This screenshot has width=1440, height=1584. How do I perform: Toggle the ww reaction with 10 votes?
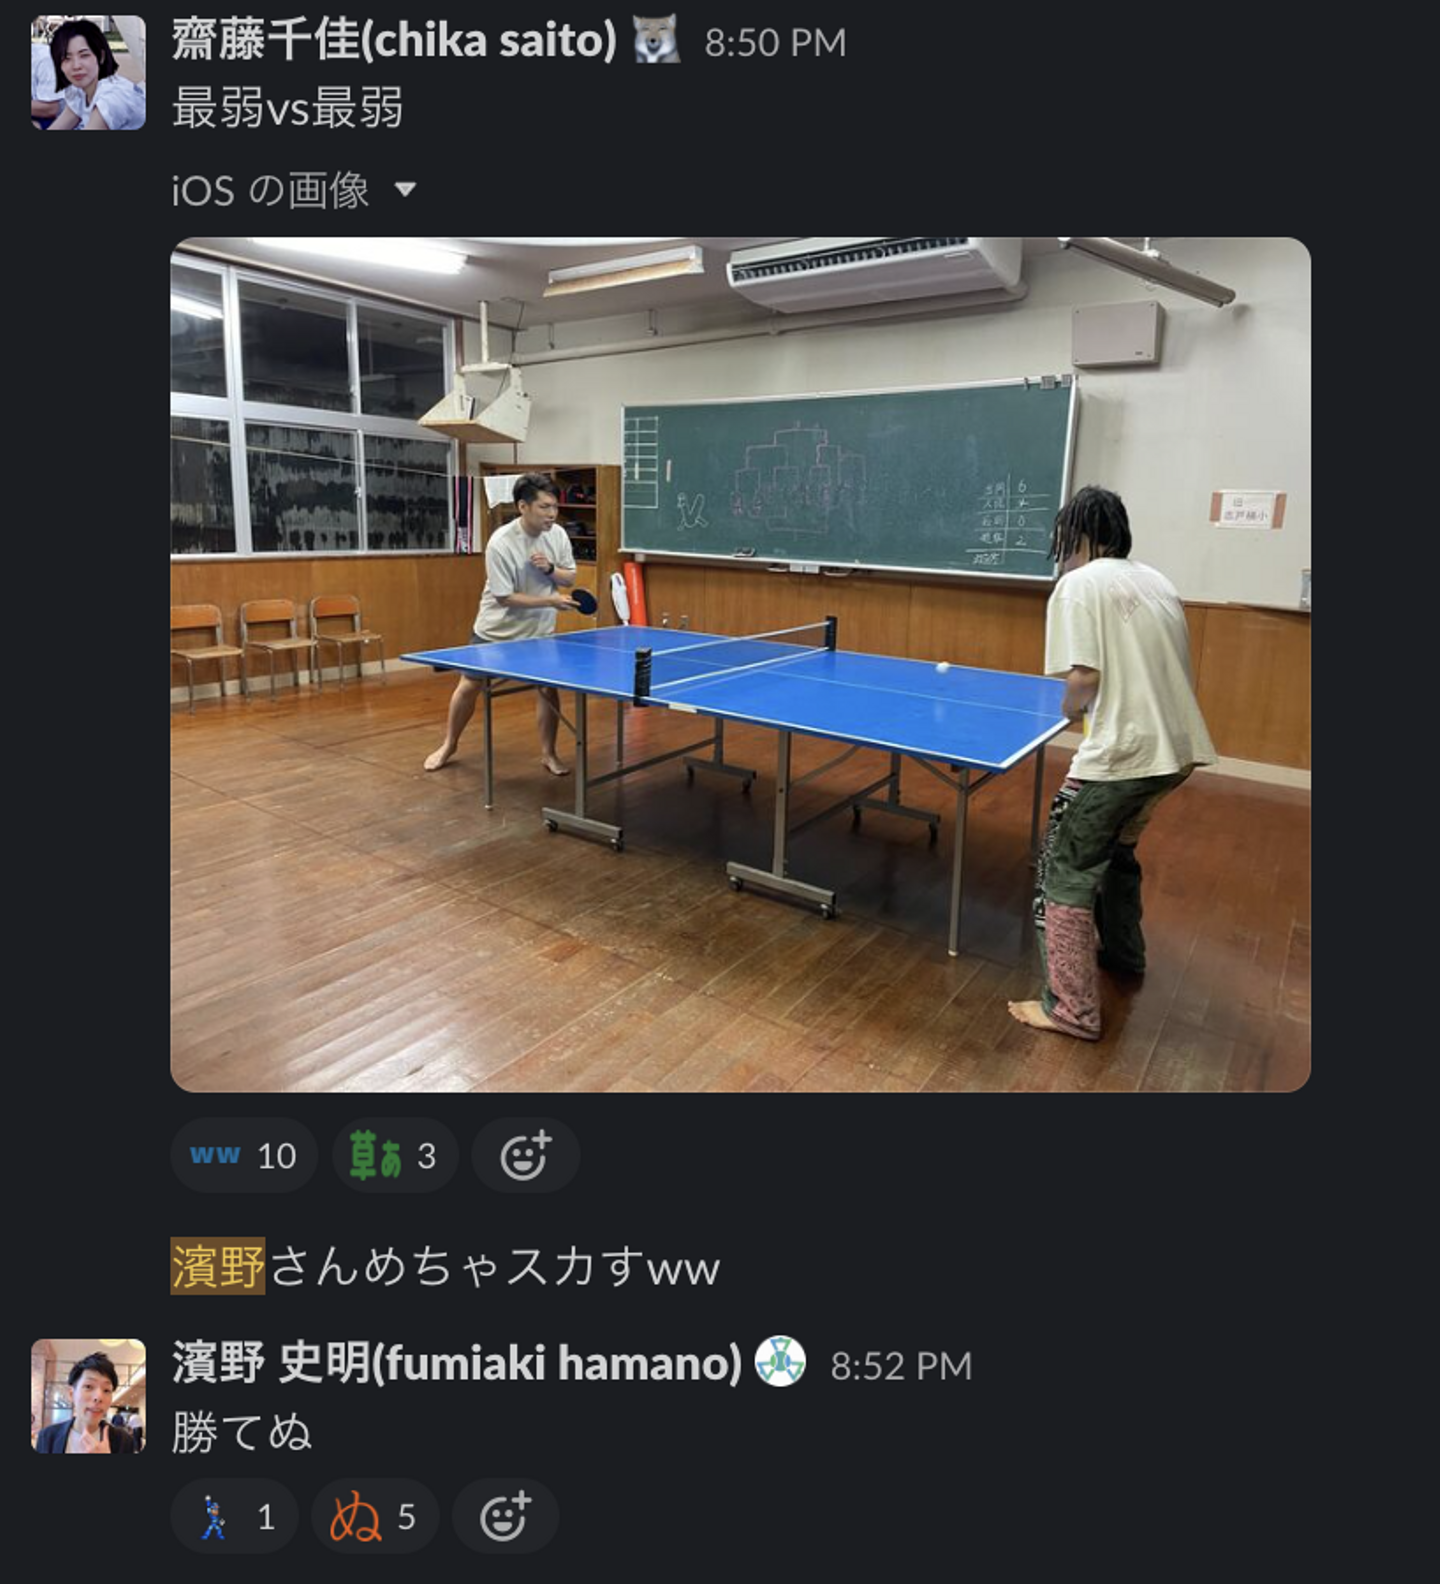pyautogui.click(x=244, y=1156)
